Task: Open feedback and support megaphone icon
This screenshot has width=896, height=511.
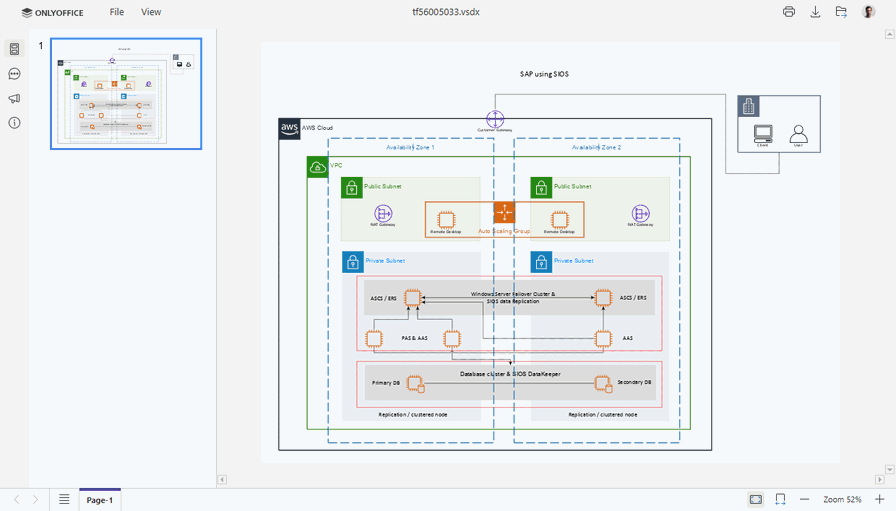Action: click(x=14, y=98)
